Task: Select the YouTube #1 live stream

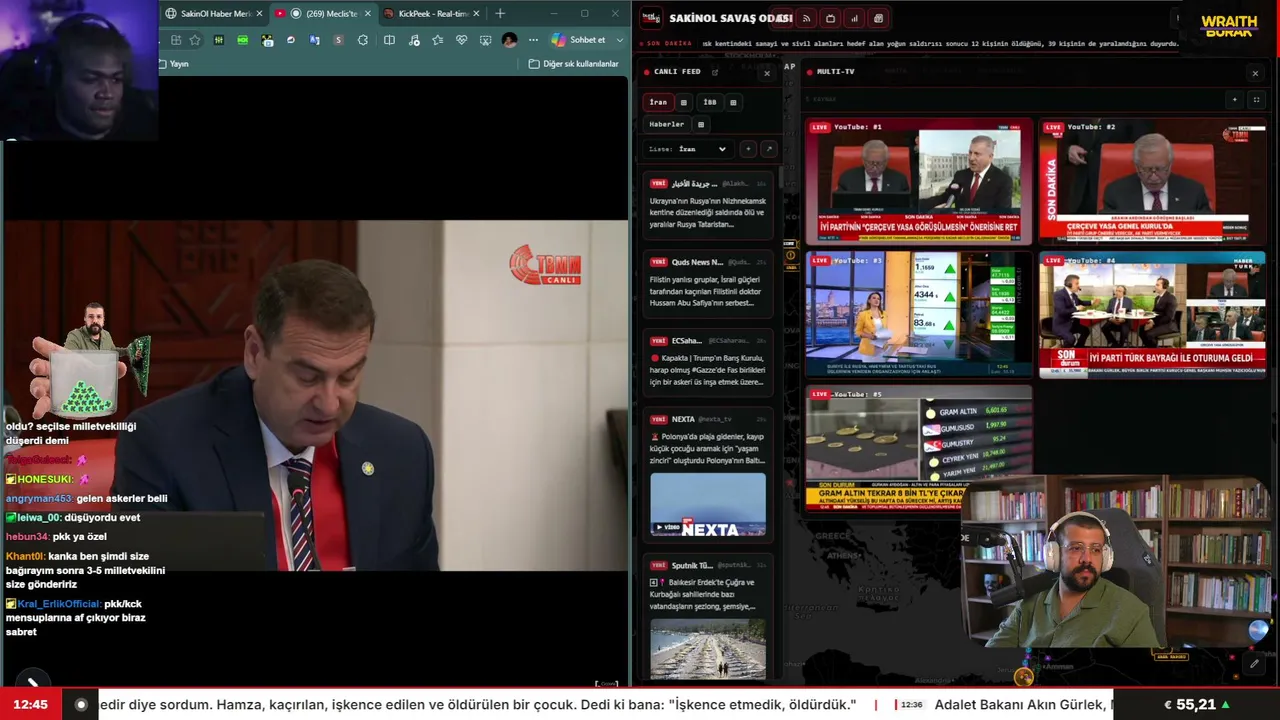Action: click(x=919, y=182)
